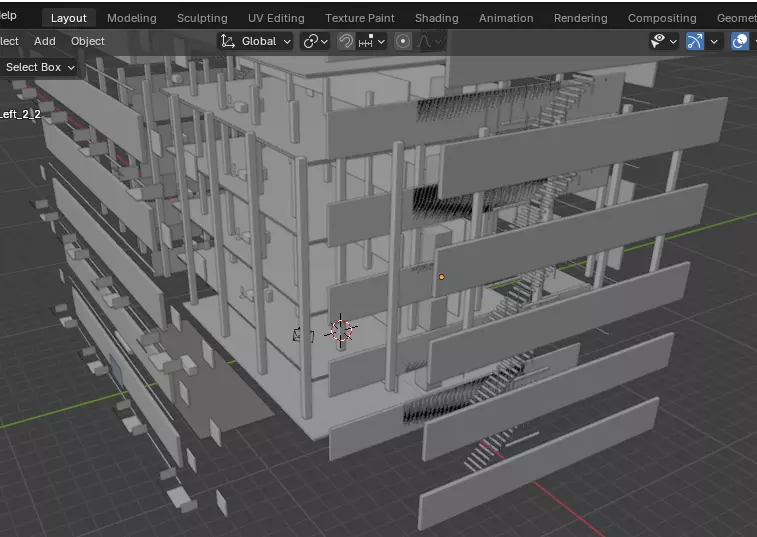Open the Object menu in viewport header

[87, 42]
